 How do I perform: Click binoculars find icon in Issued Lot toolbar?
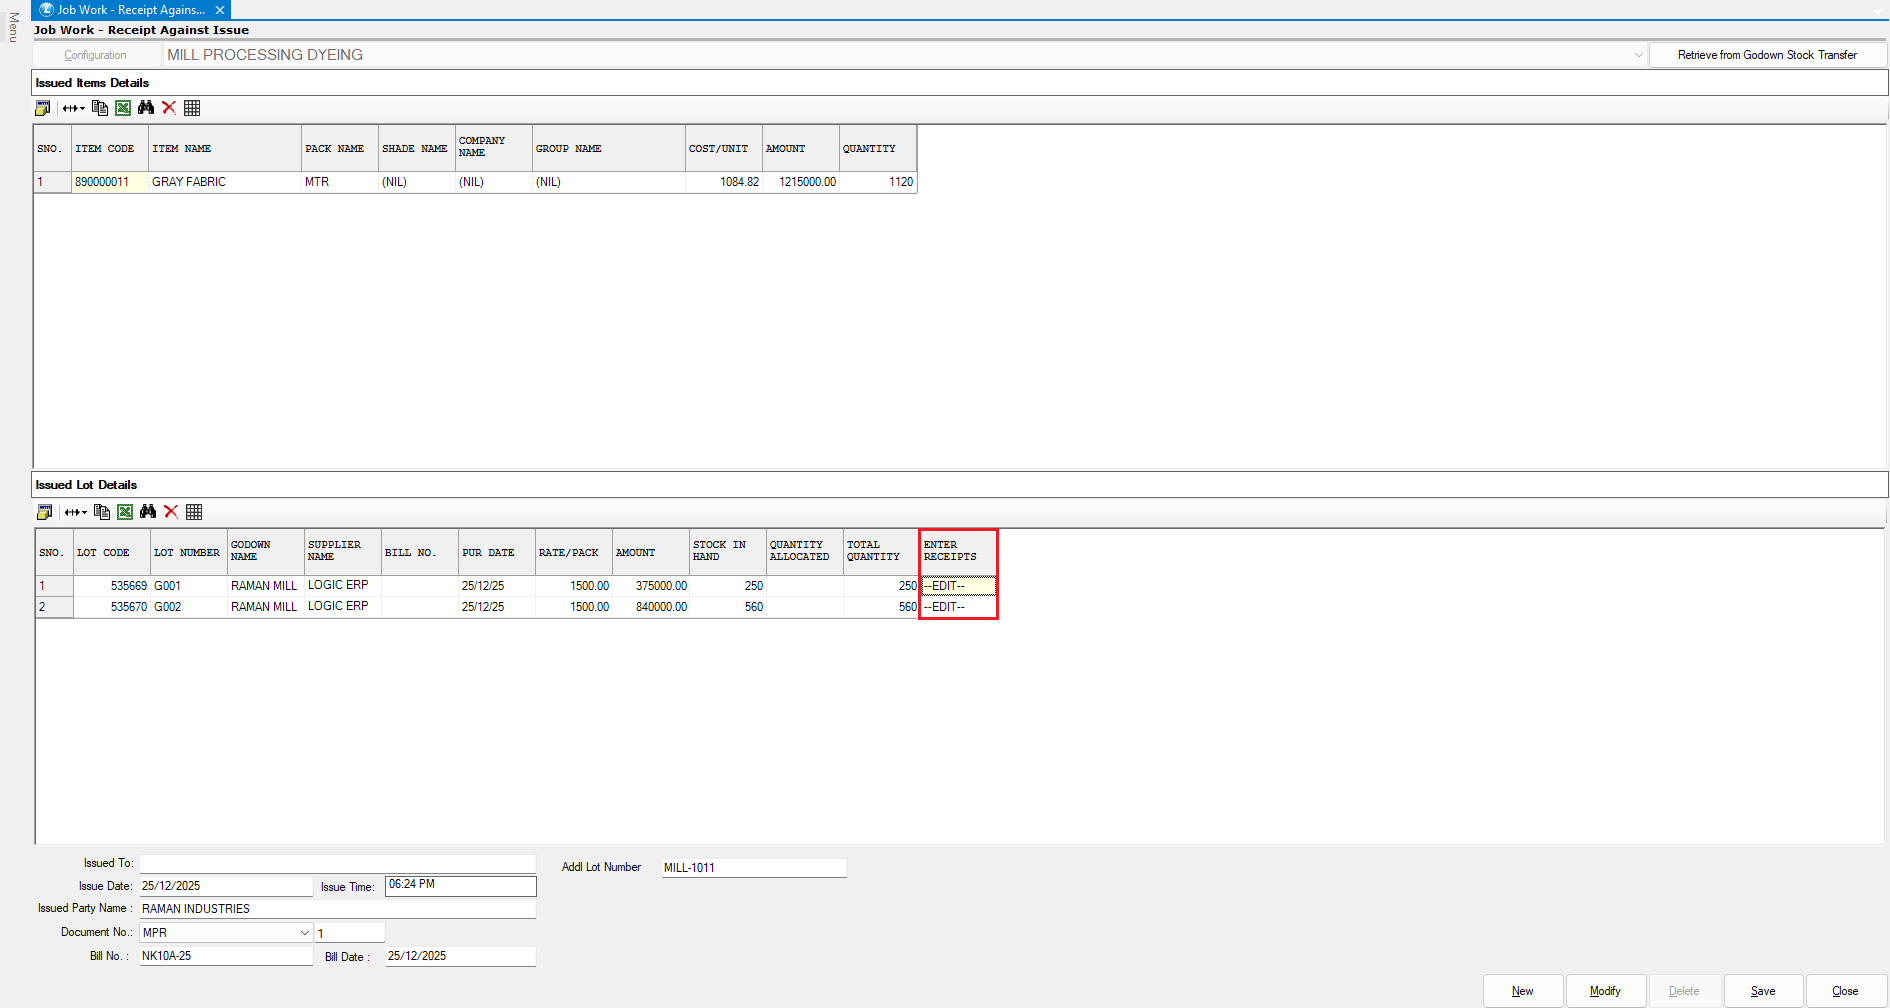148,512
